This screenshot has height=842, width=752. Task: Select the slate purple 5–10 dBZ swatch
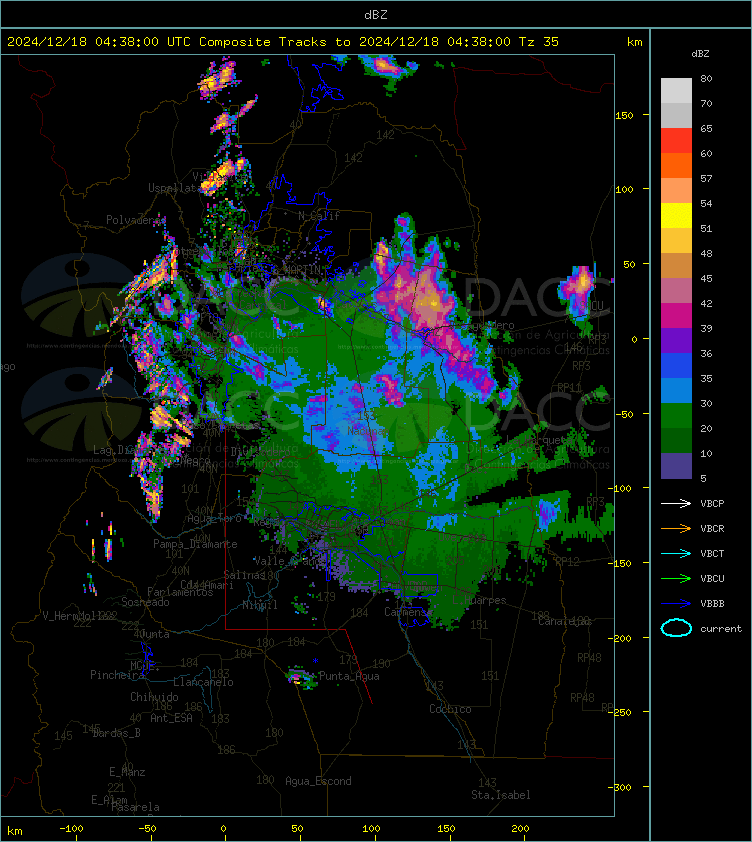point(676,466)
